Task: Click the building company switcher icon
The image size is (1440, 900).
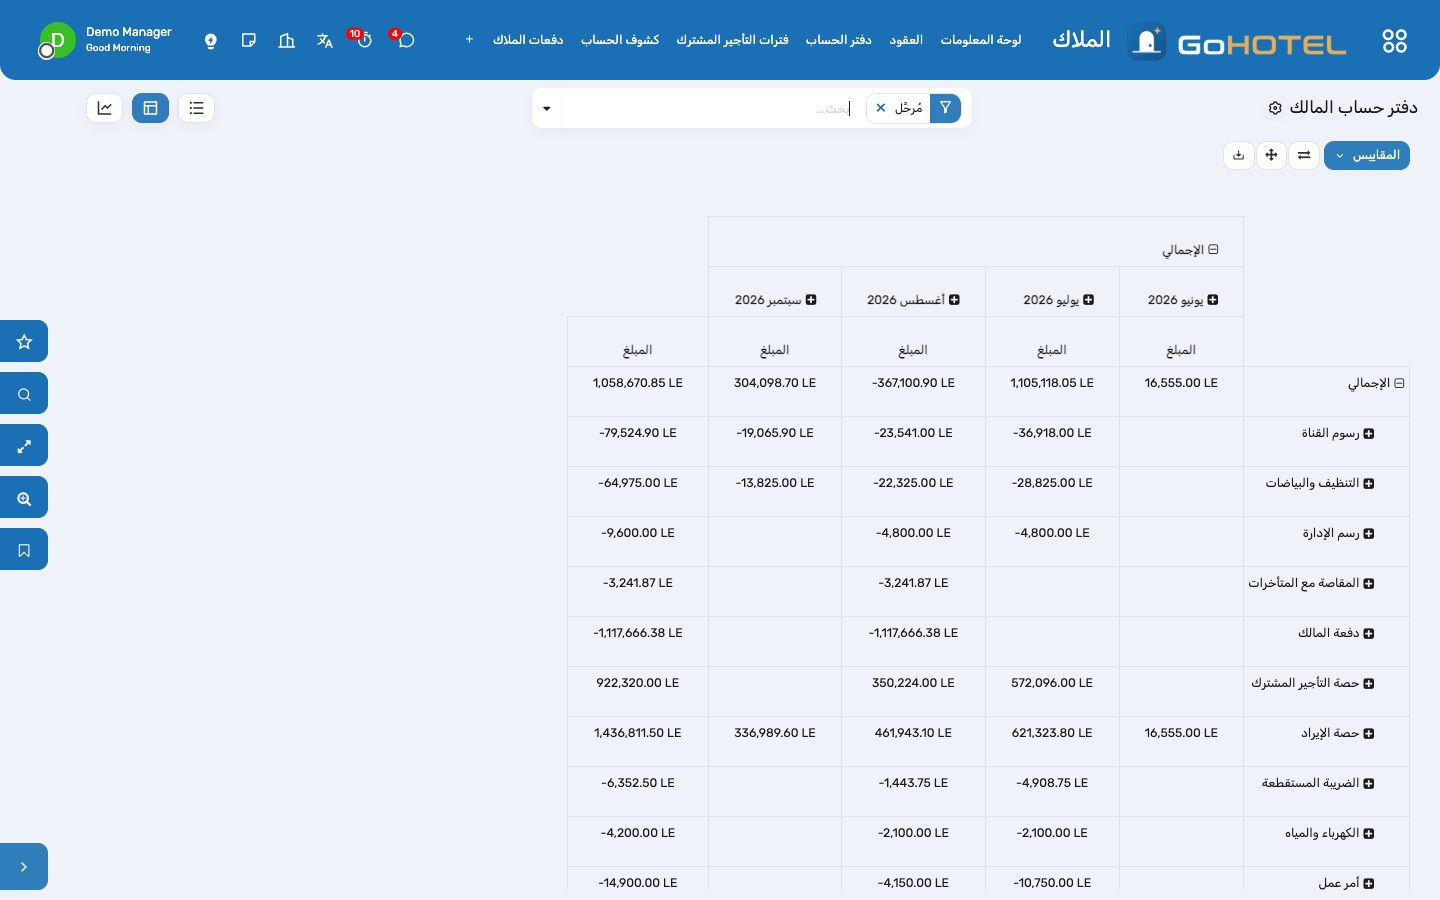Action: [x=287, y=40]
